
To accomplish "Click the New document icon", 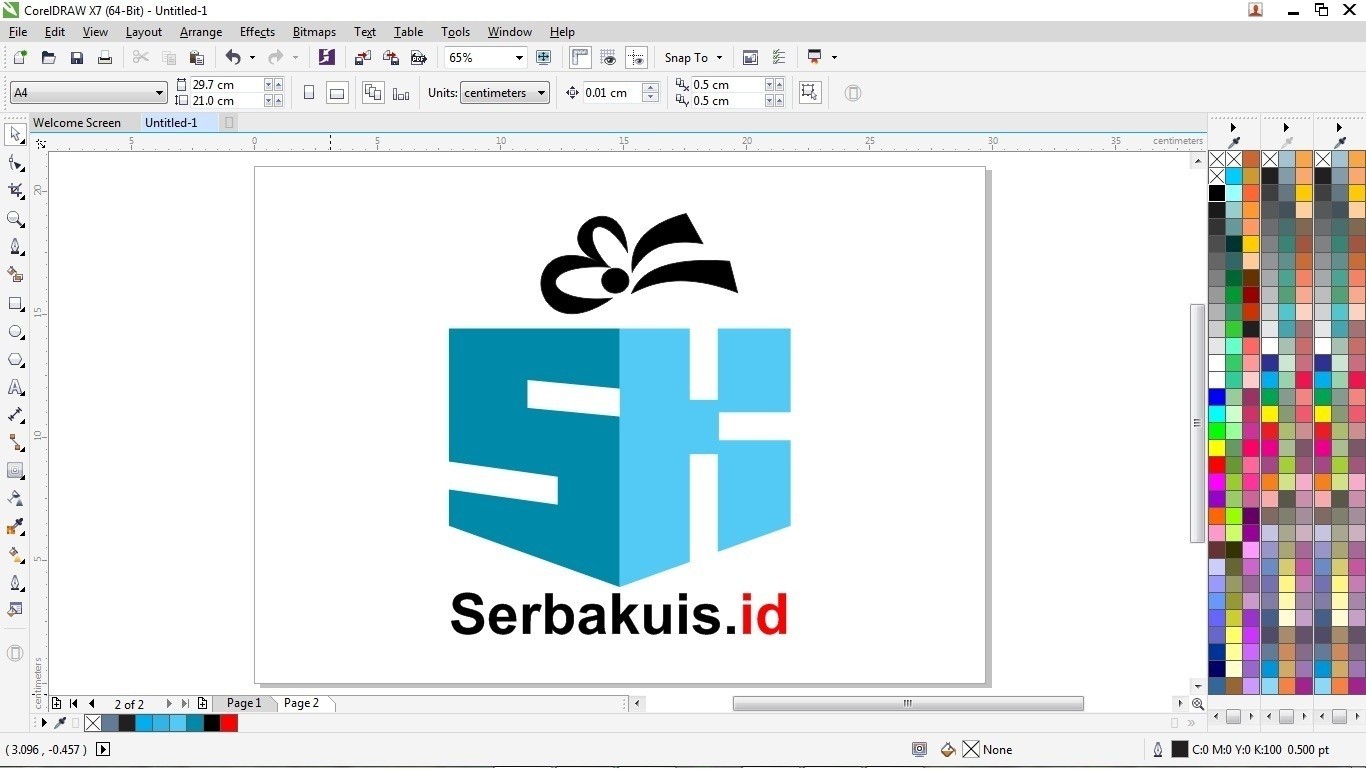I will (x=20, y=58).
